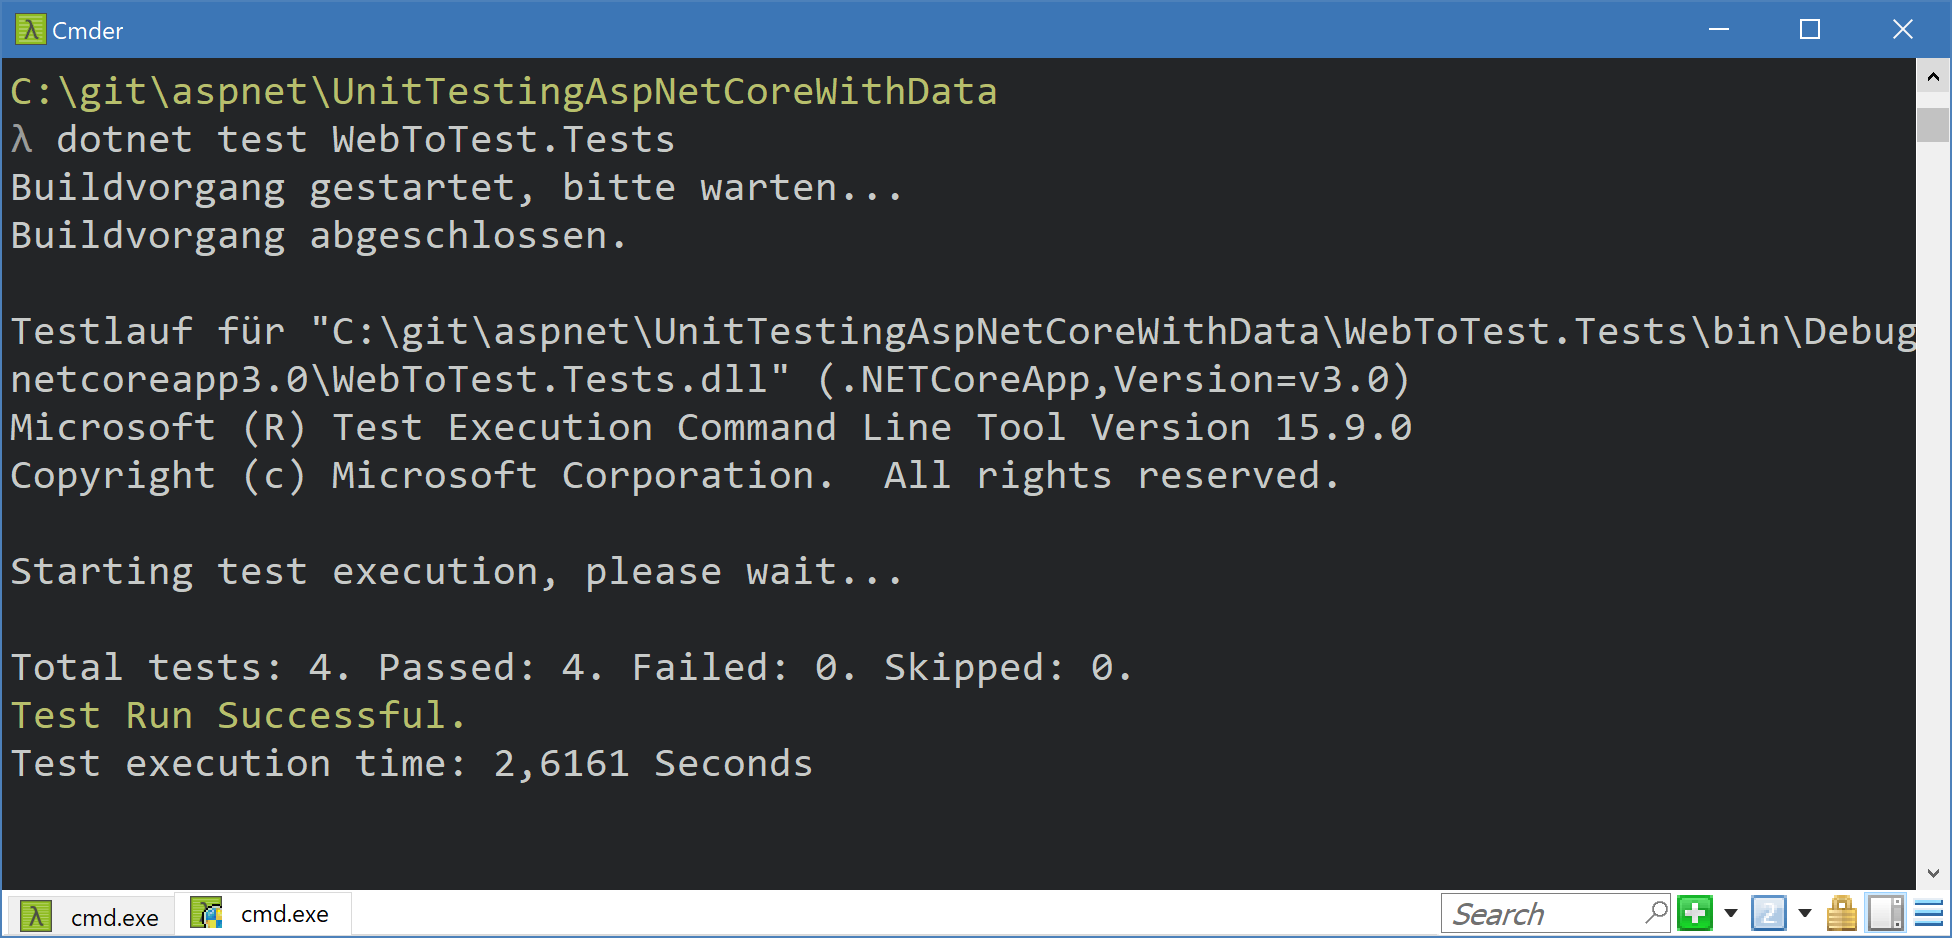Switch to the first cmd.exe lambda tab
The width and height of the screenshot is (1952, 938).
point(91,915)
